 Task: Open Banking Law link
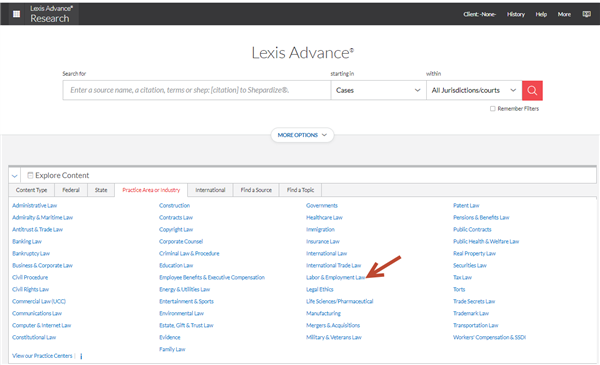(x=27, y=241)
